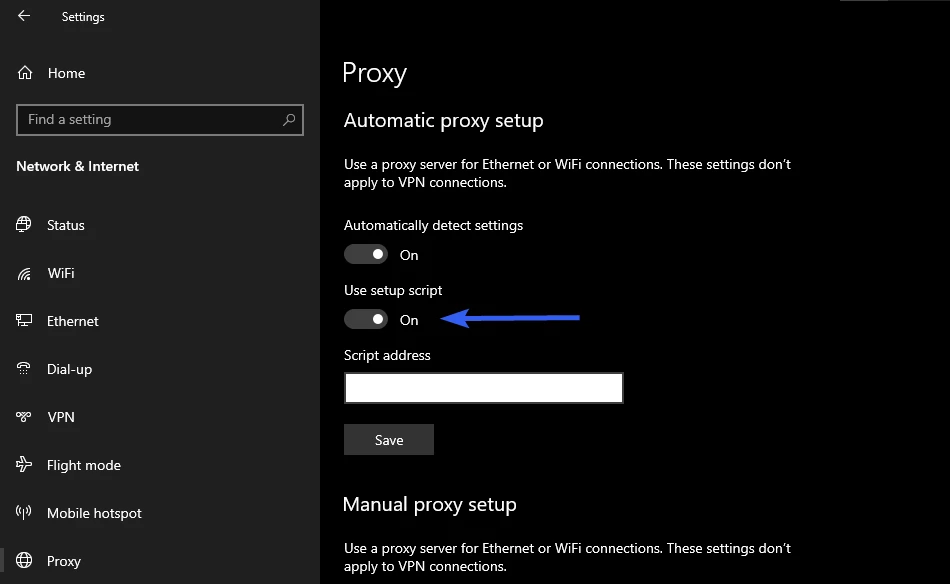Screen dimensions: 950x584
Task: Select the Flight mode airplane icon
Action: (25, 465)
